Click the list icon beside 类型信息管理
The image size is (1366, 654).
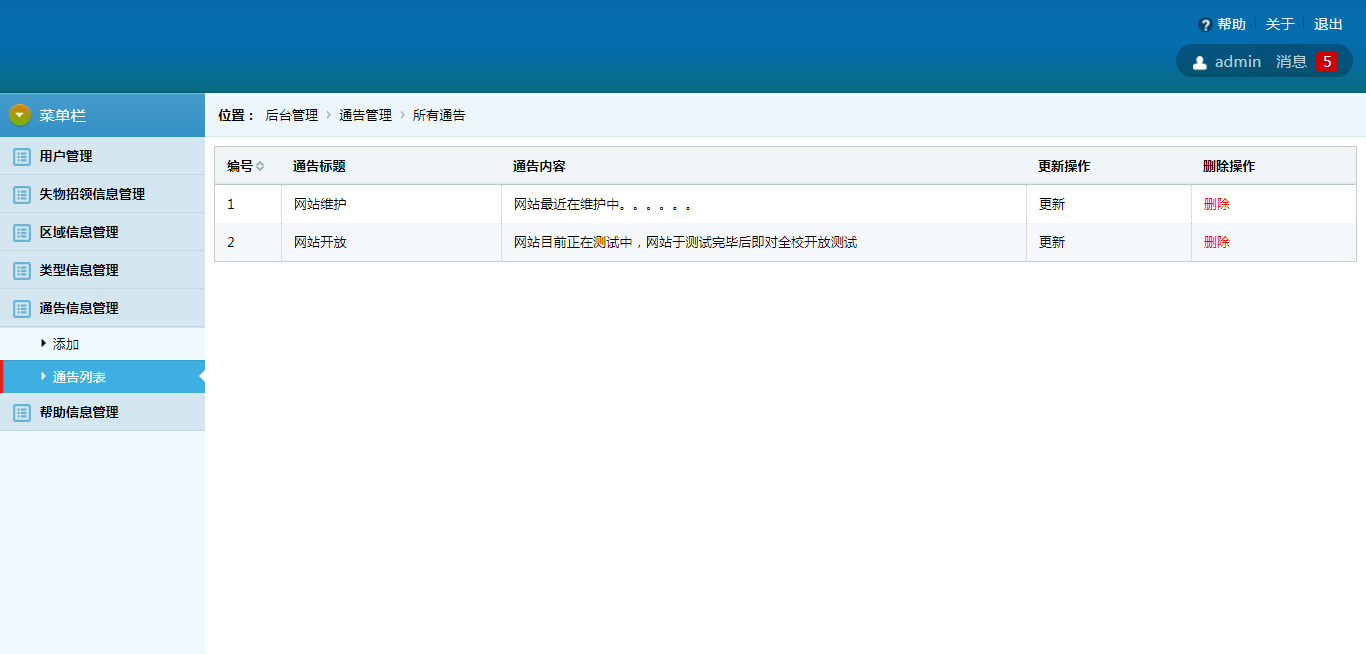[x=22, y=270]
